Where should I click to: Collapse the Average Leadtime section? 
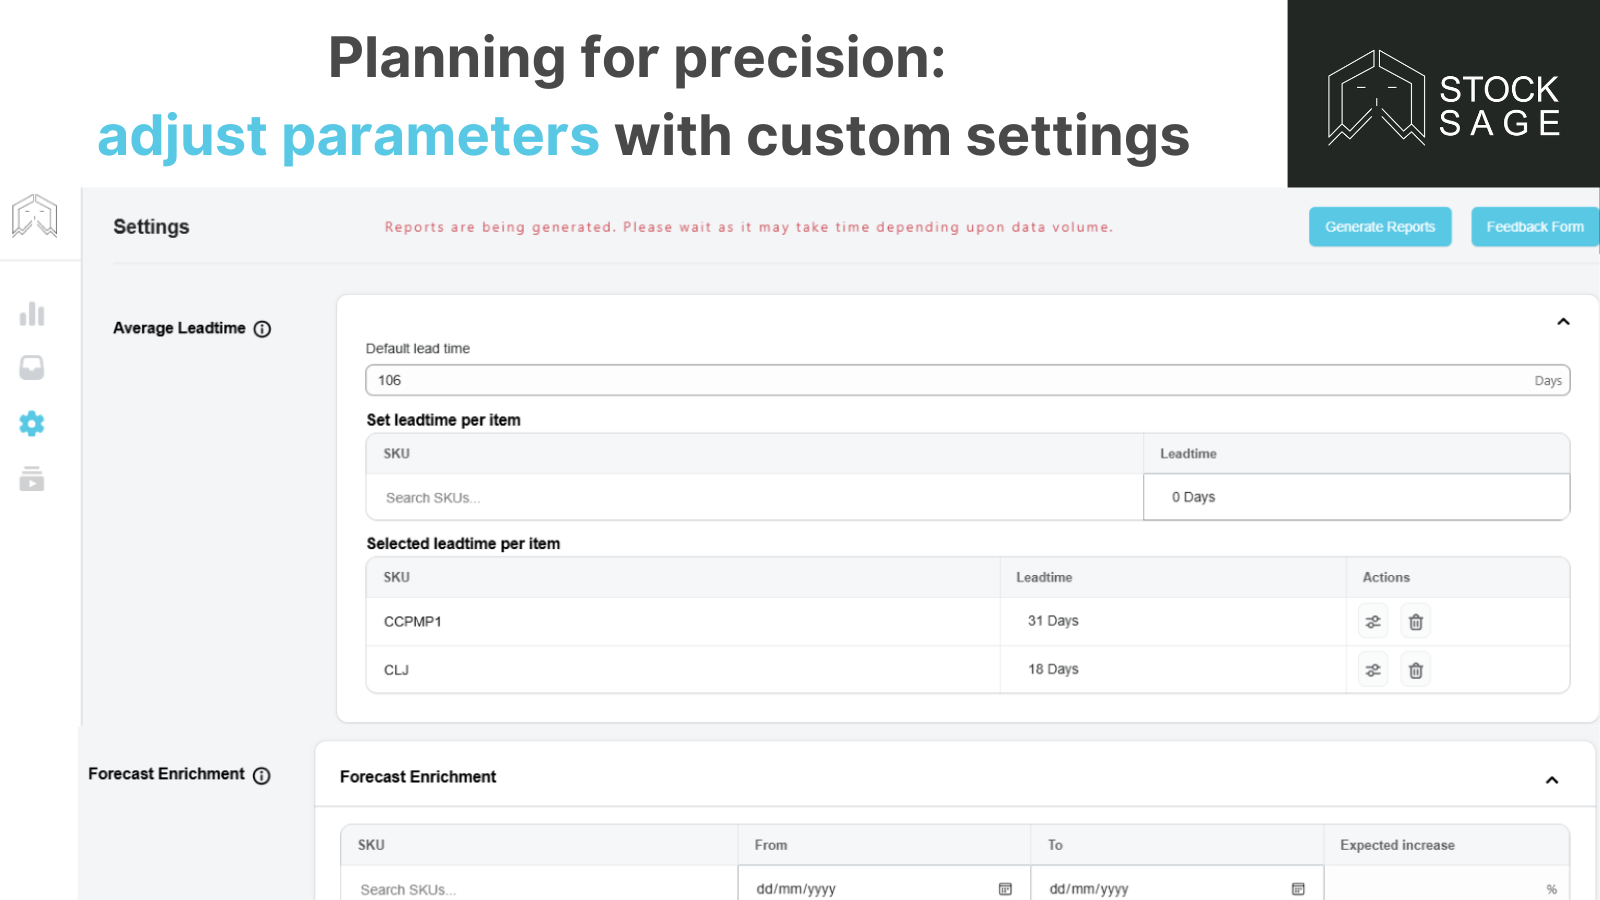tap(1563, 322)
